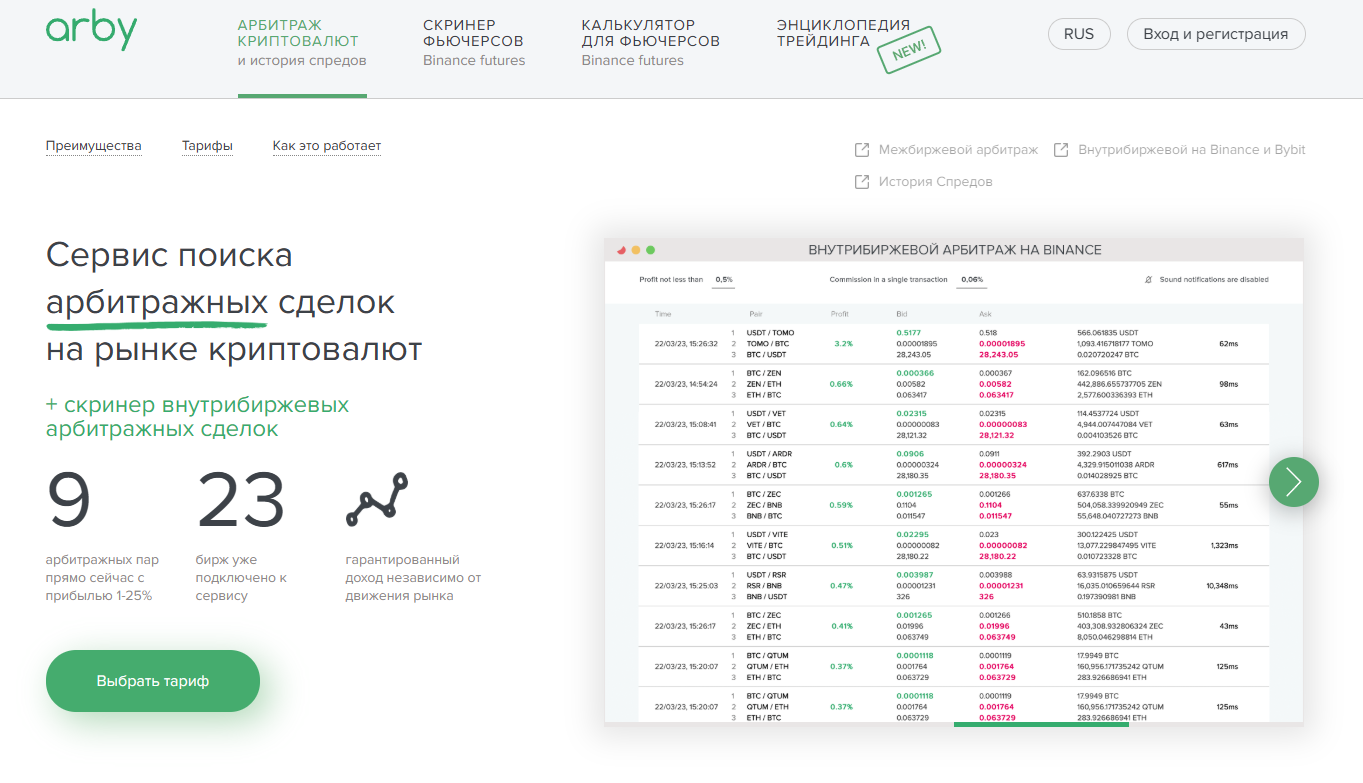Open external link icon for Внутрибиржевой на Binance и Bybit
Screen dimensions: 1363x783
(1061, 150)
